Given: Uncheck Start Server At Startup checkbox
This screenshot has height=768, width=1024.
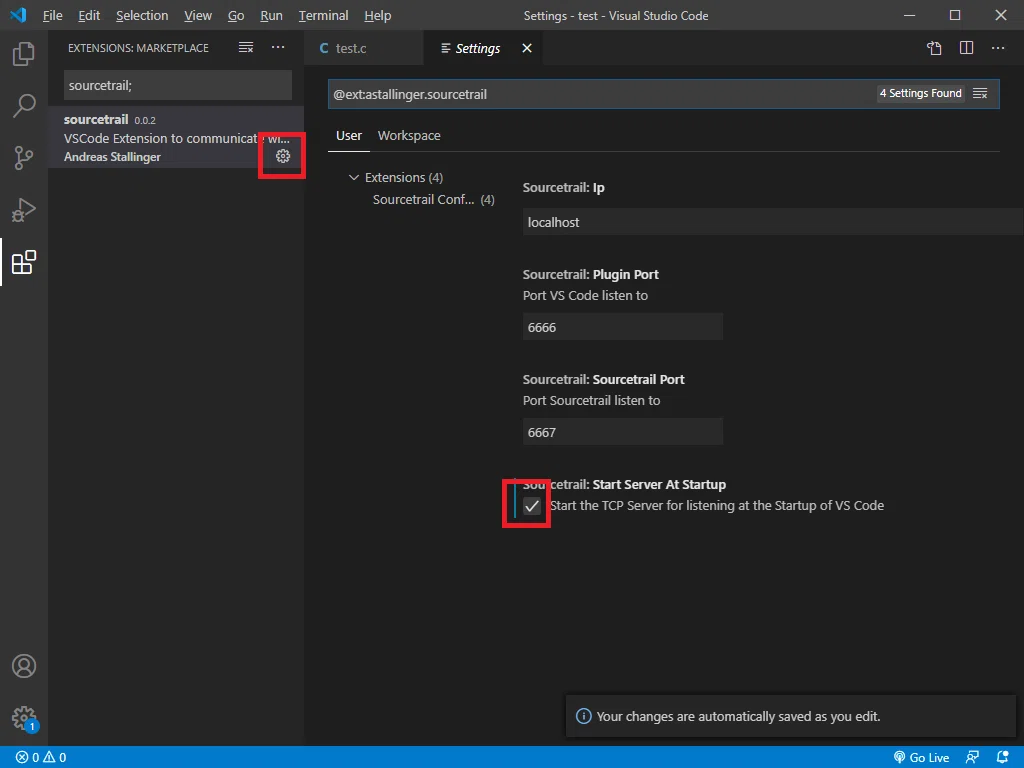Looking at the screenshot, I should click(532, 506).
